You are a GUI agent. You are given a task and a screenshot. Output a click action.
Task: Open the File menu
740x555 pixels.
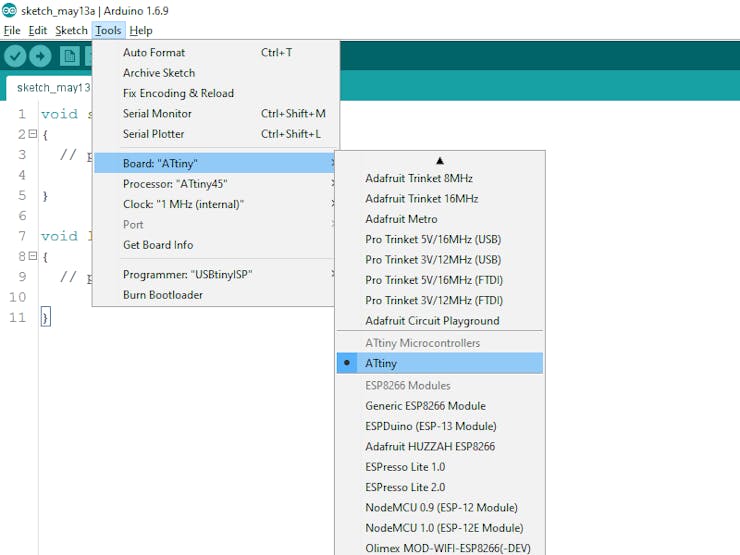[x=12, y=31]
